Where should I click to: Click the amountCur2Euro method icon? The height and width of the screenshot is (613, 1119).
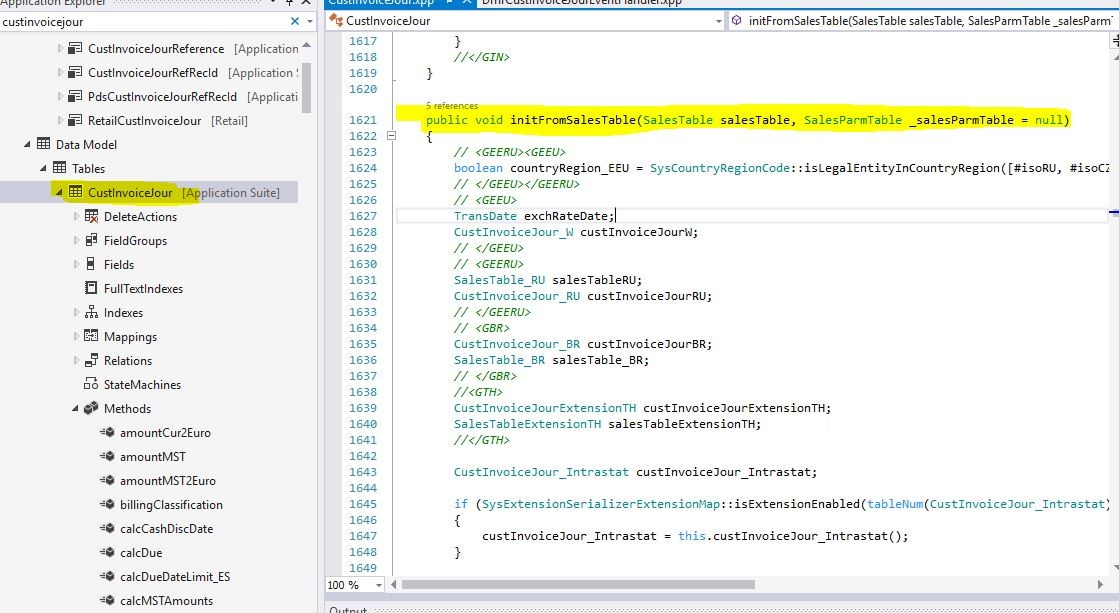coord(107,432)
